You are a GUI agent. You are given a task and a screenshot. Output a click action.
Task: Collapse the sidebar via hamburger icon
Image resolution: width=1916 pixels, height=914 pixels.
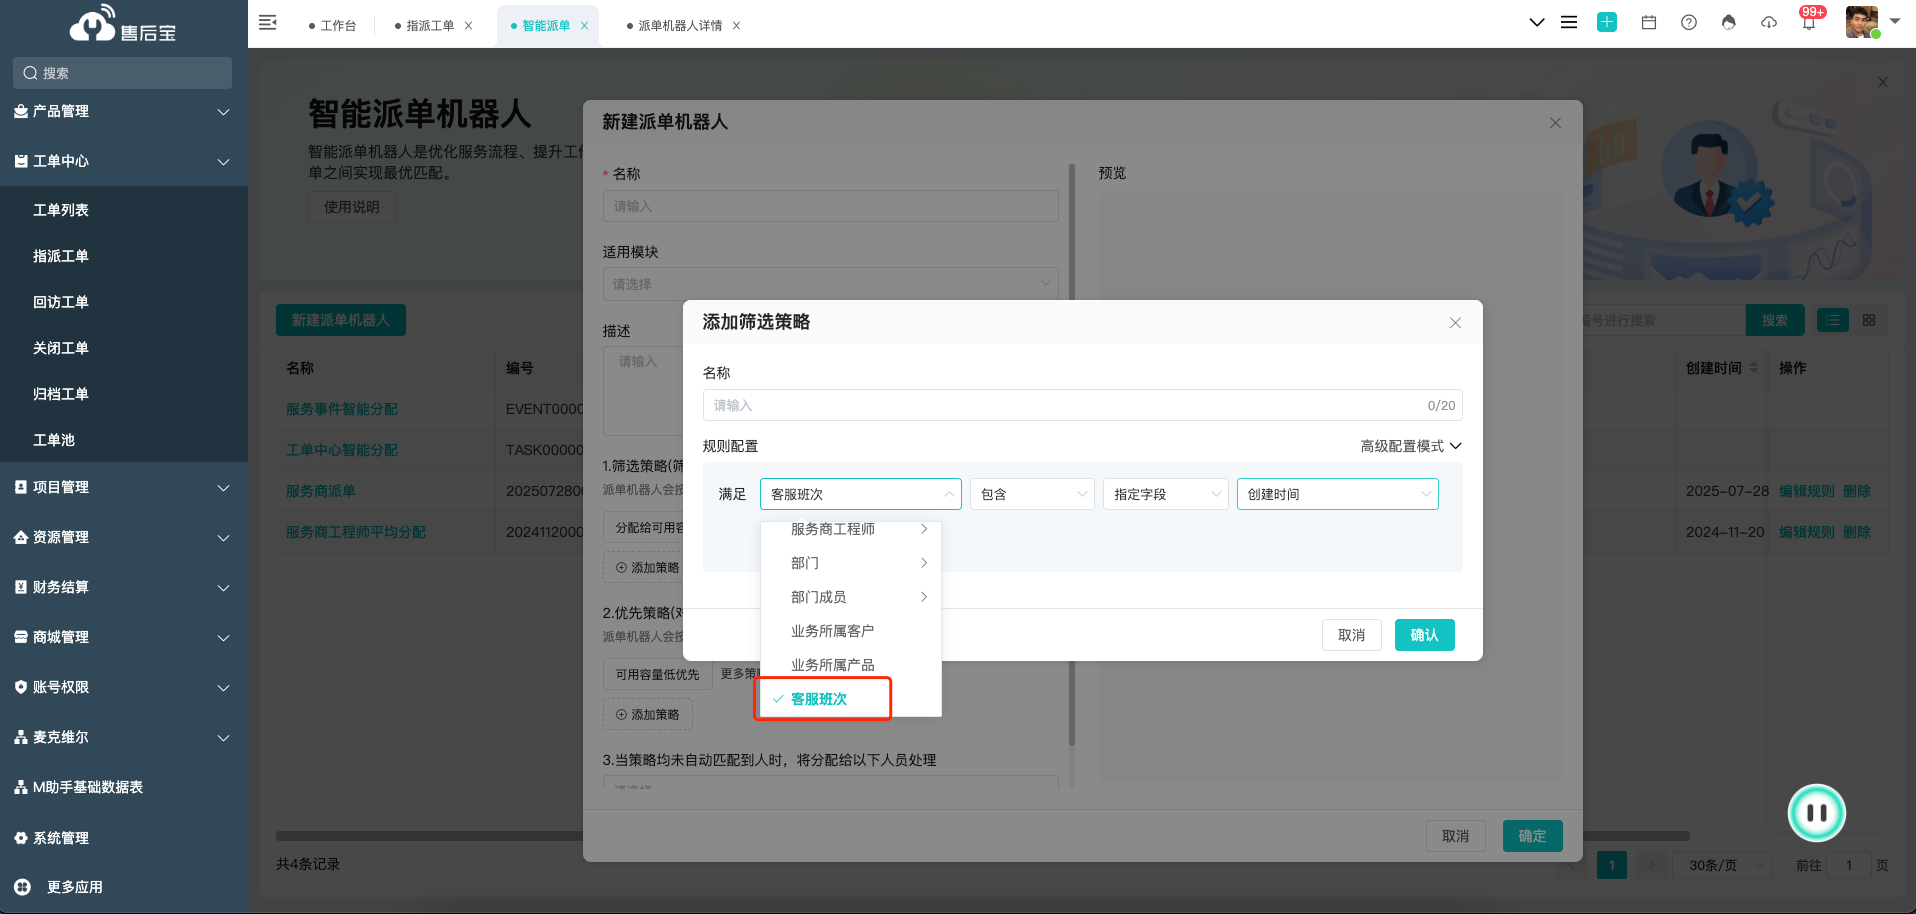tap(267, 22)
